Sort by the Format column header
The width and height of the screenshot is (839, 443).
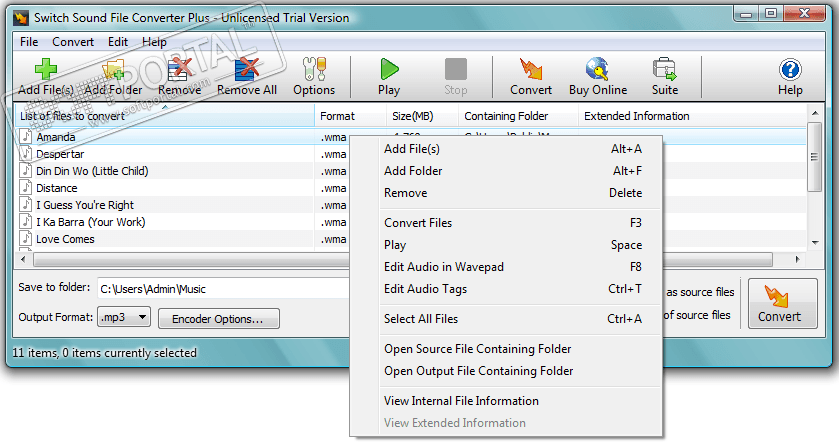(350, 116)
